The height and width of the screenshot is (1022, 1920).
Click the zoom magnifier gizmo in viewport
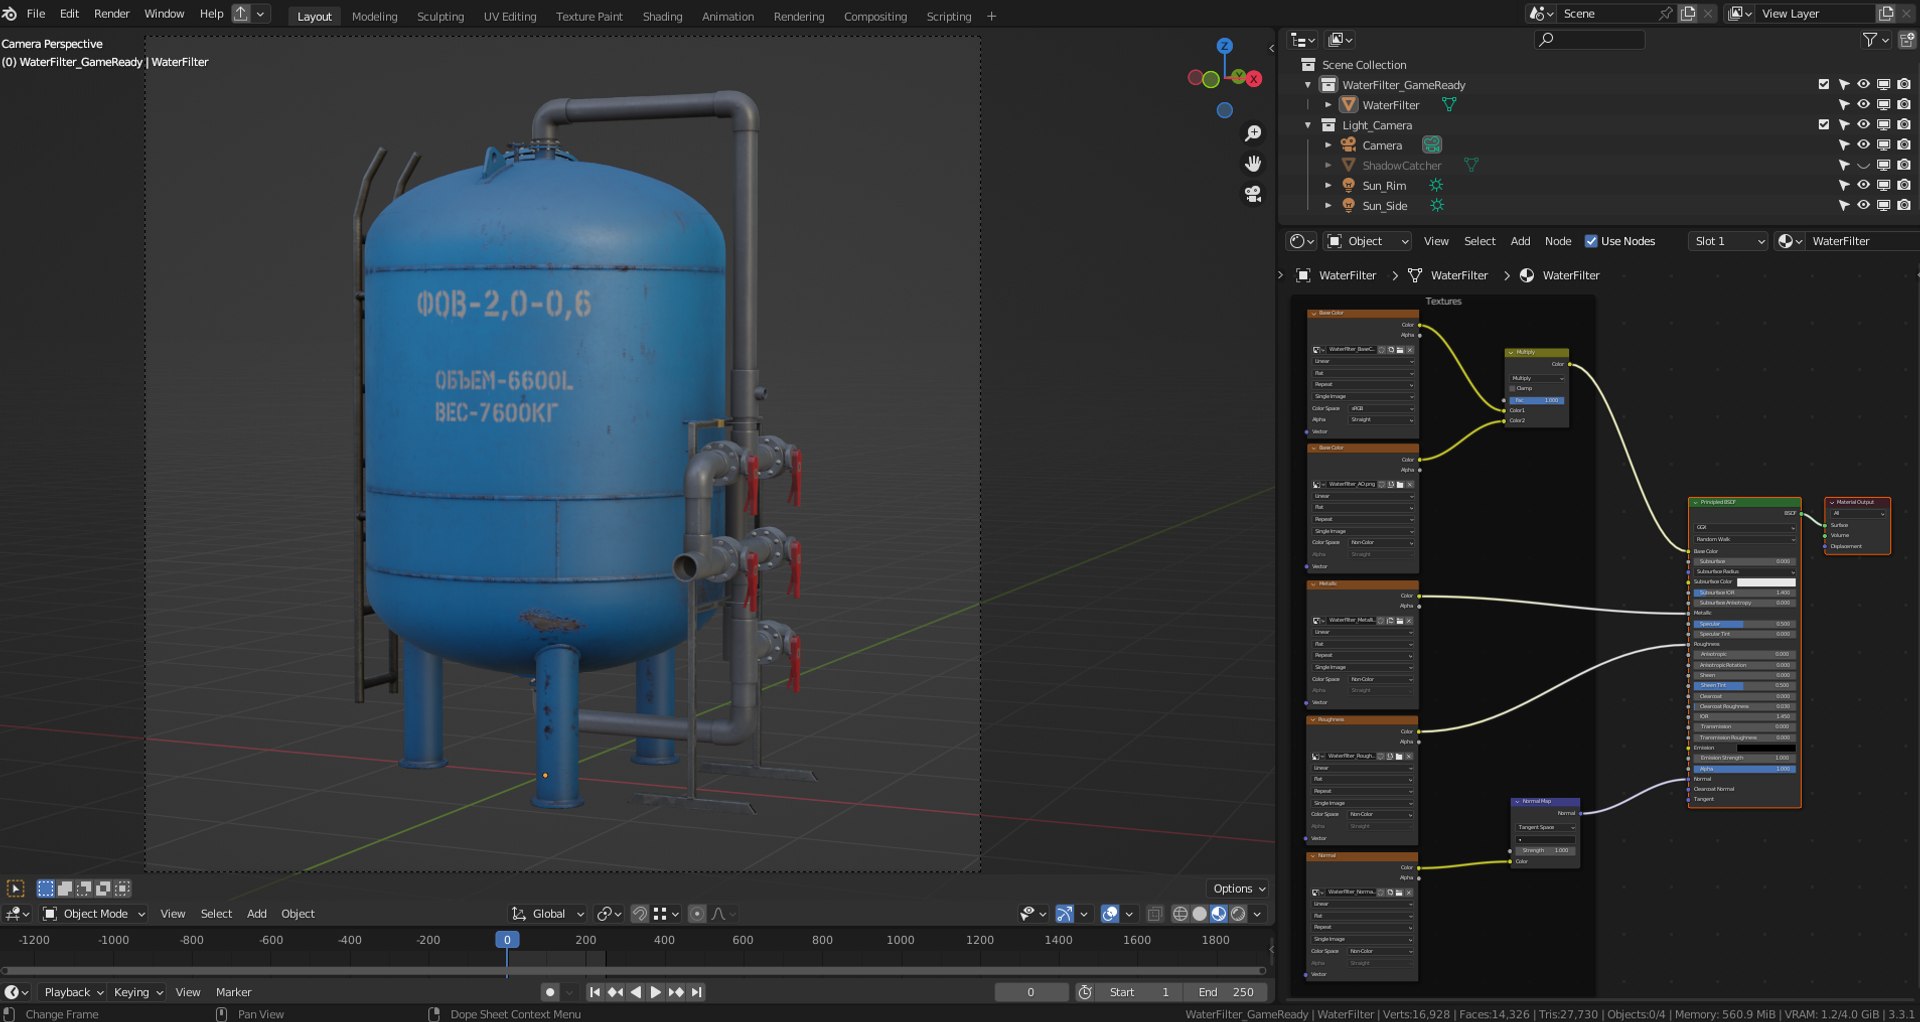click(1253, 133)
